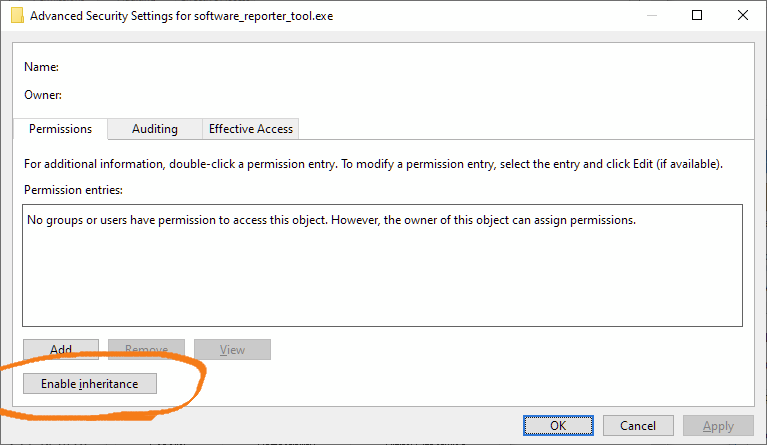
Task: Switch to the Permissions tab
Action: tap(60, 129)
